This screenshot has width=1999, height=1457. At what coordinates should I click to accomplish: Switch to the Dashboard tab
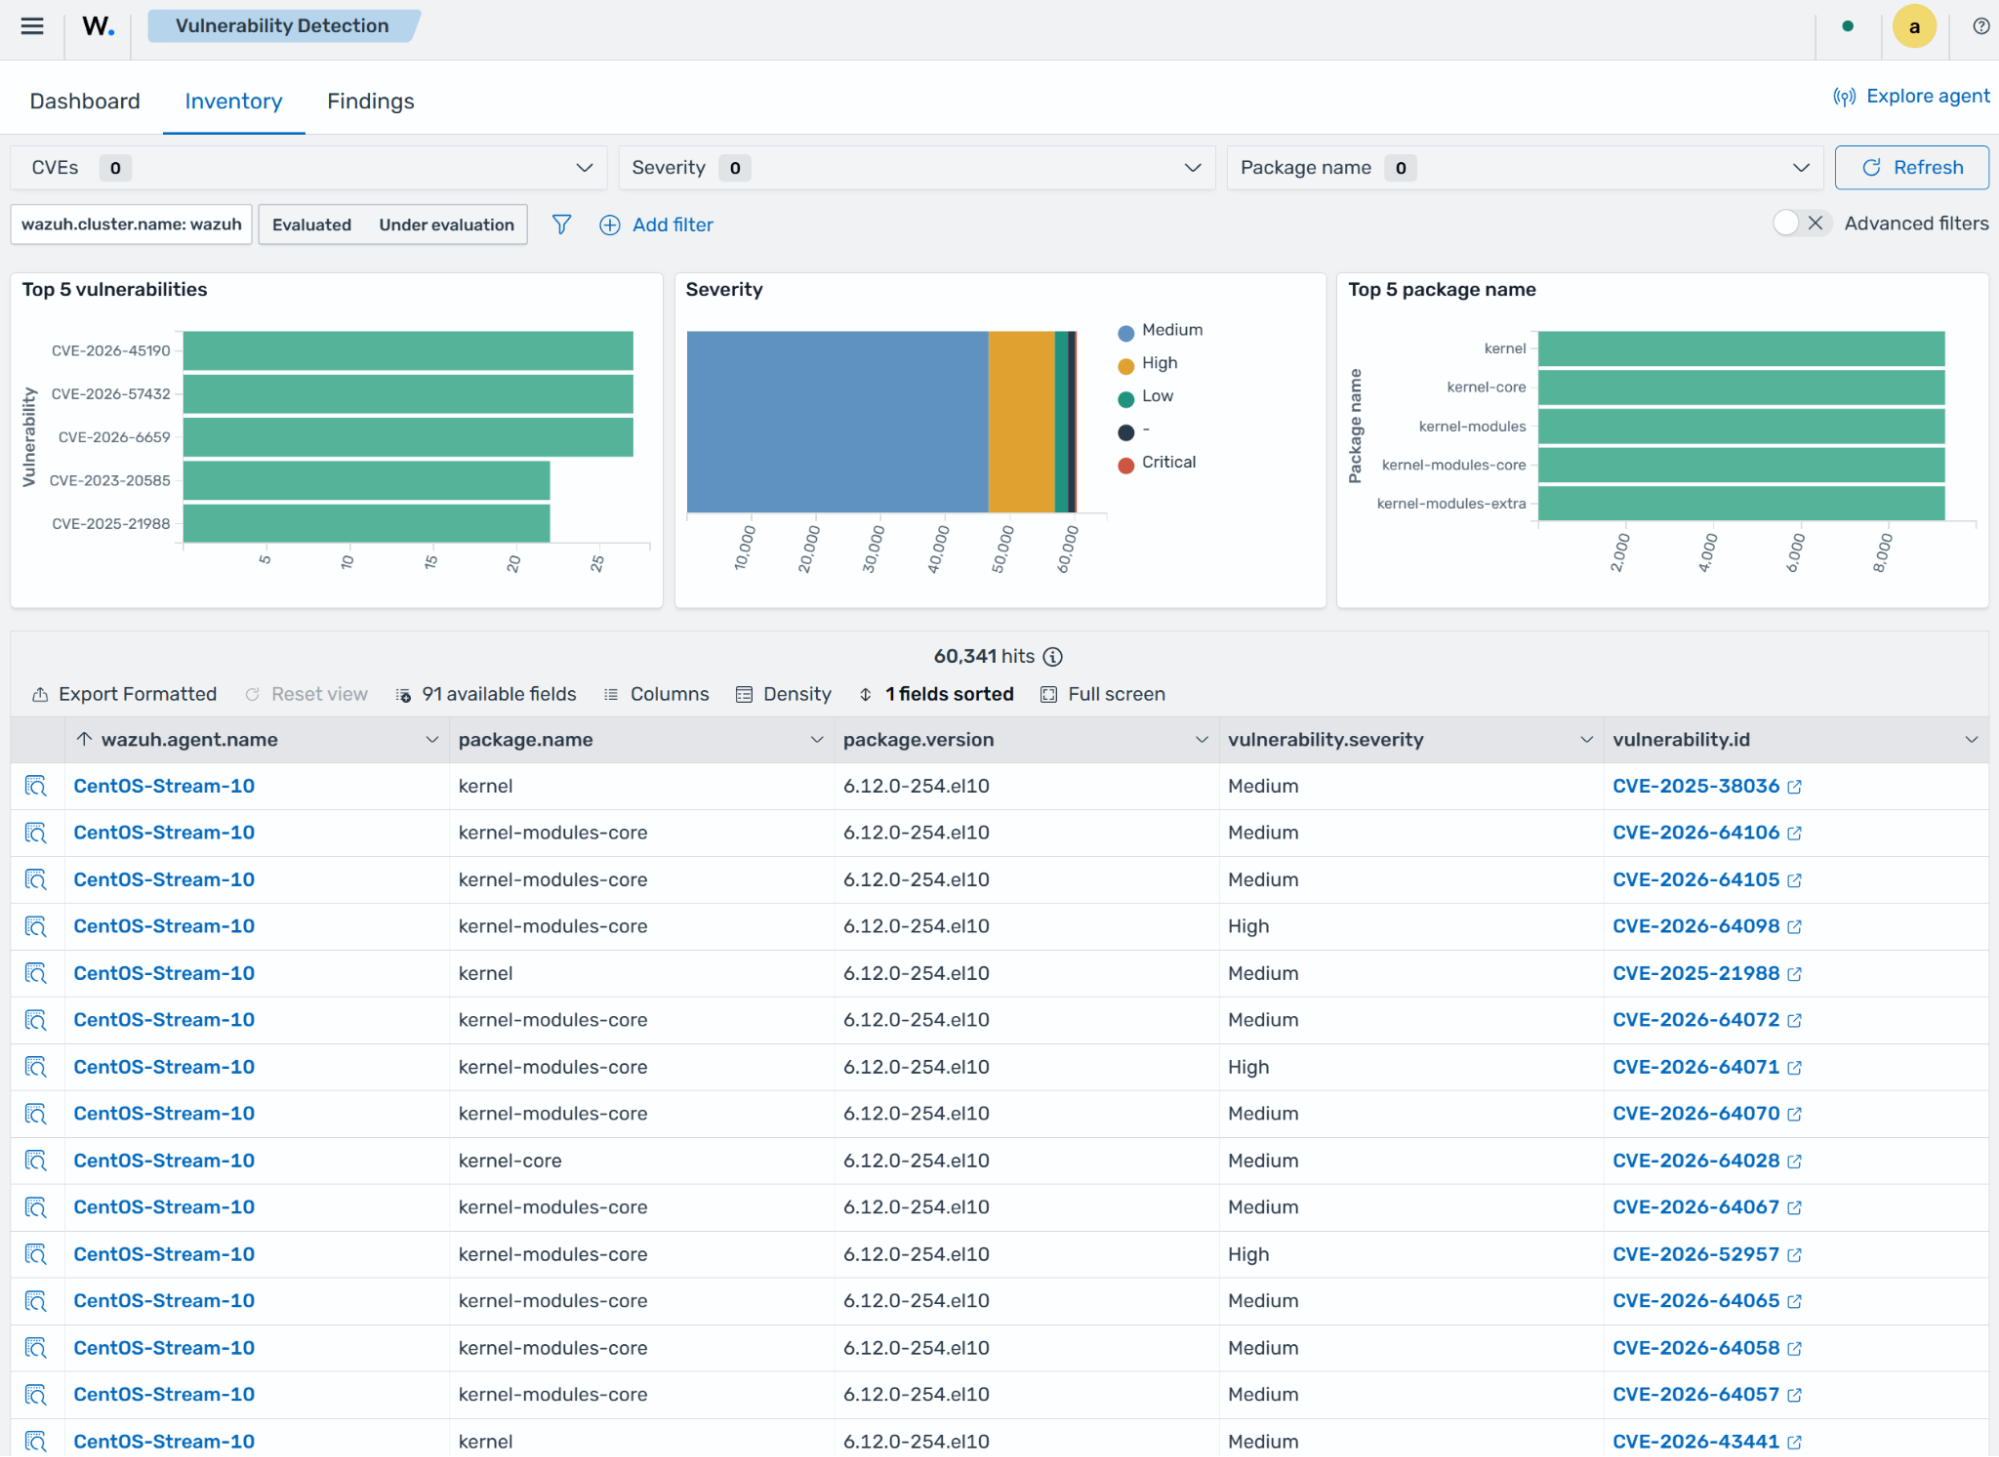[x=85, y=101]
